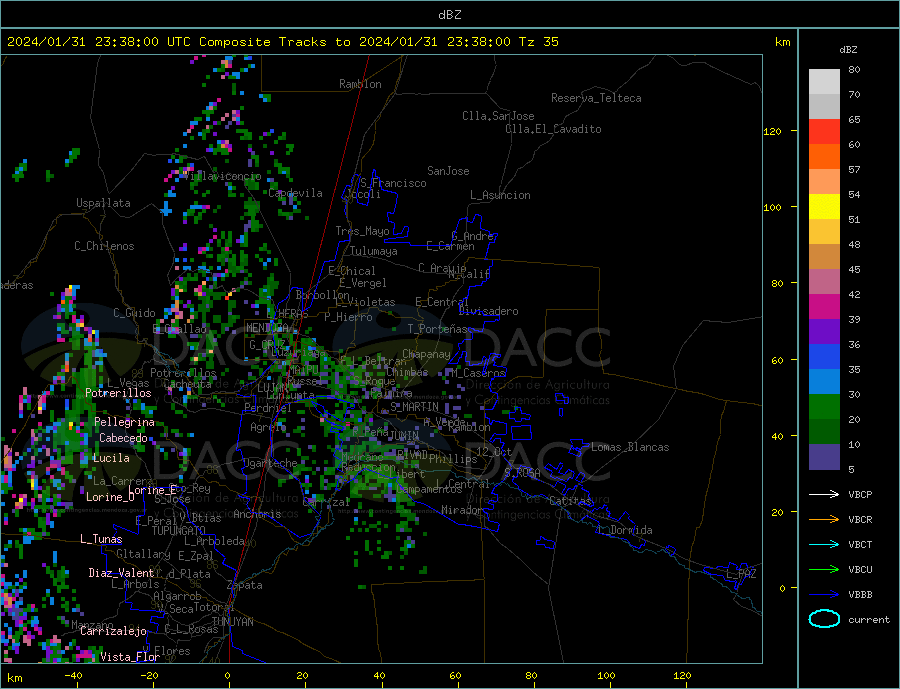Click the Ramblon map label
Image resolution: width=900 pixels, height=689 pixels.
click(x=360, y=84)
